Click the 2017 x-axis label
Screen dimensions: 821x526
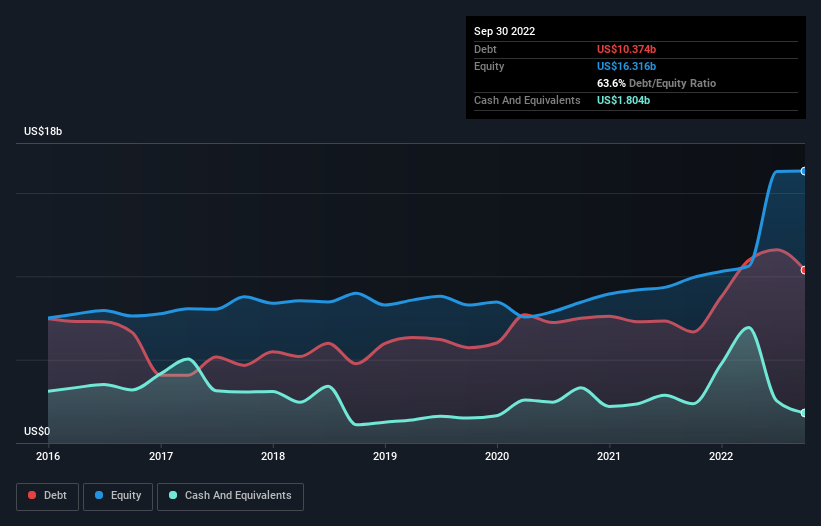(161, 456)
